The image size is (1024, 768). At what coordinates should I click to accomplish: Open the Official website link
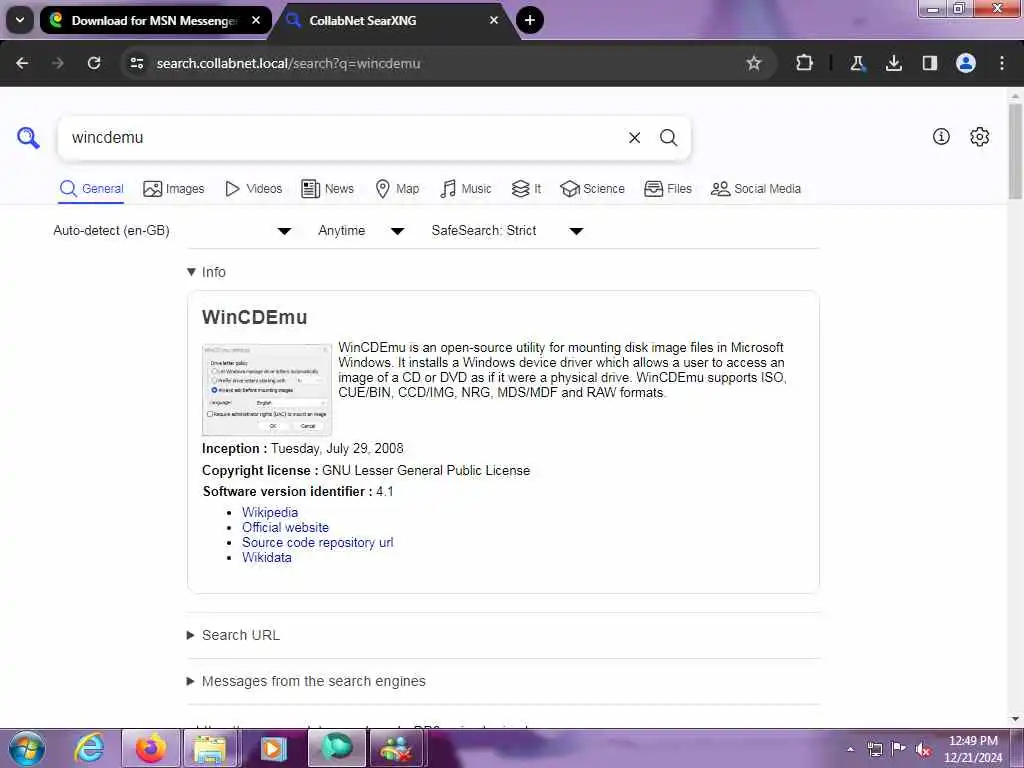pyautogui.click(x=285, y=528)
